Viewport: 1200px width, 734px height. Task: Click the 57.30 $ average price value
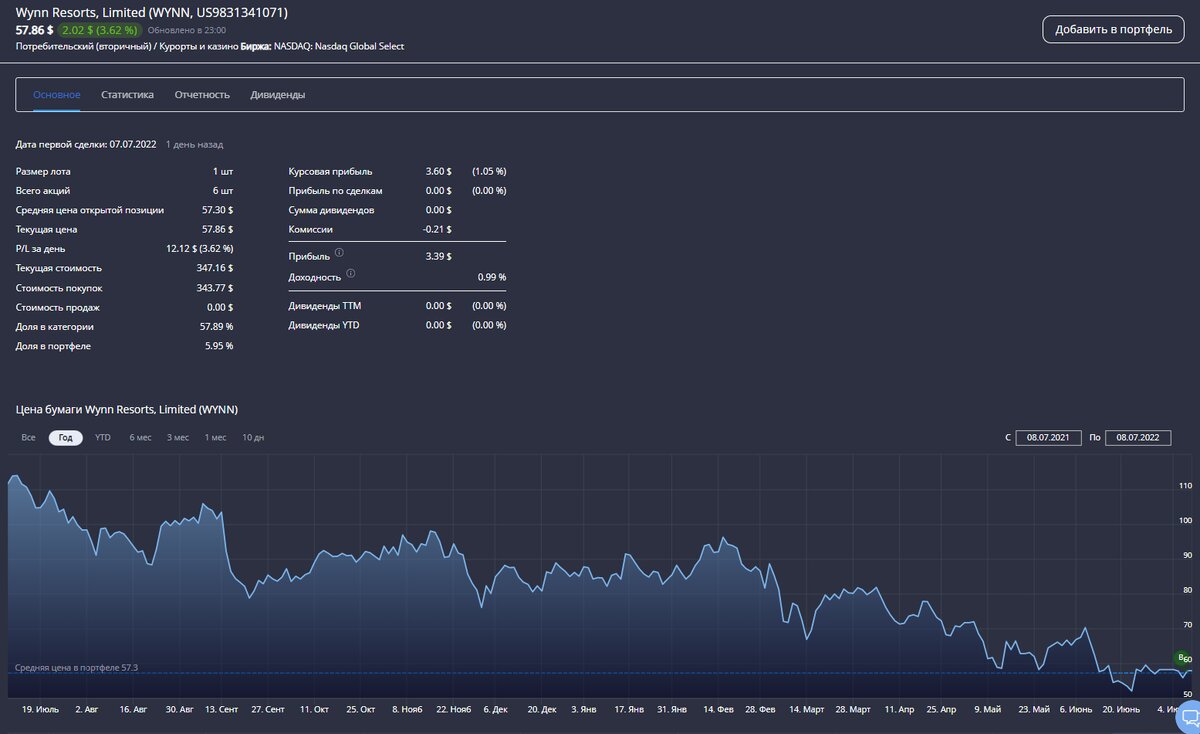(x=217, y=210)
